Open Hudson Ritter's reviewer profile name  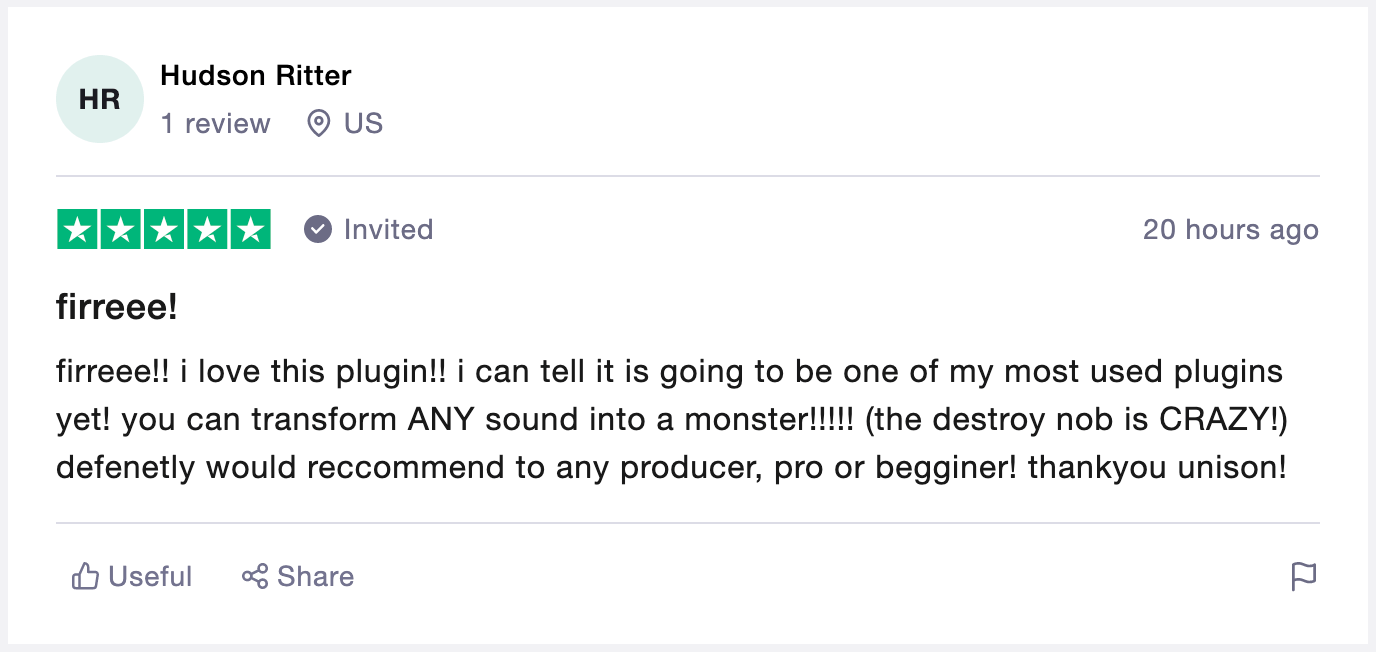[x=256, y=75]
